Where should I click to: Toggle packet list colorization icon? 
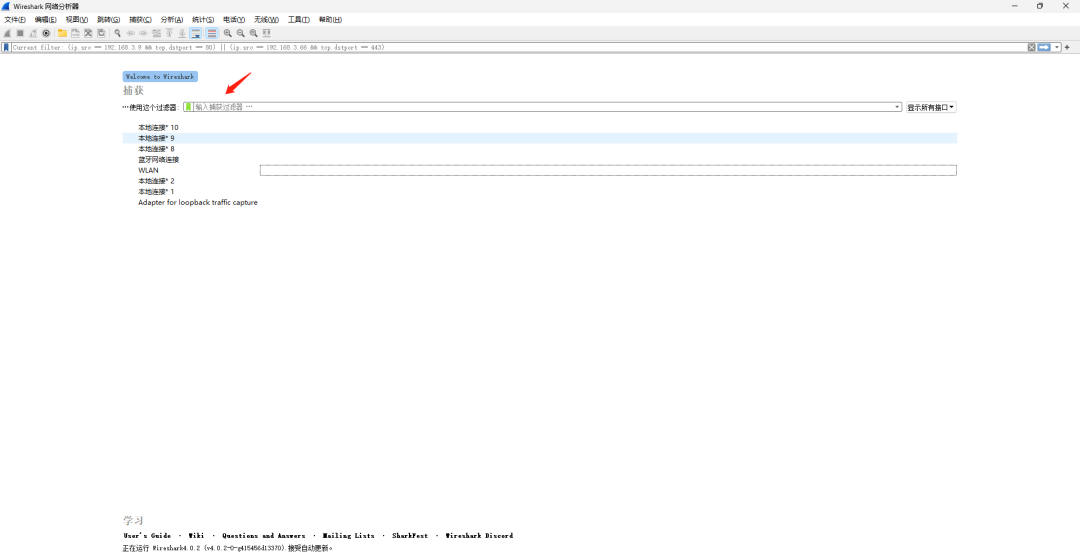211,33
